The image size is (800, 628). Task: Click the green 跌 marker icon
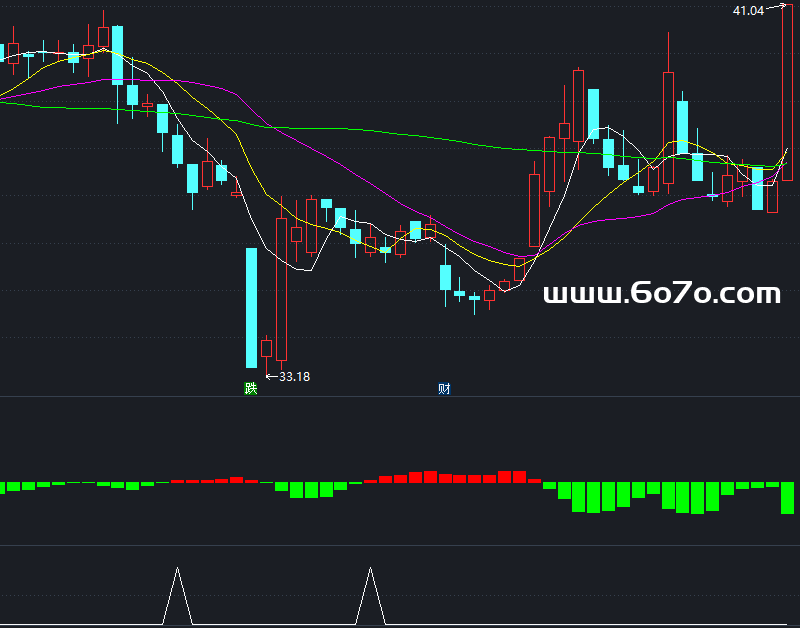point(251,389)
